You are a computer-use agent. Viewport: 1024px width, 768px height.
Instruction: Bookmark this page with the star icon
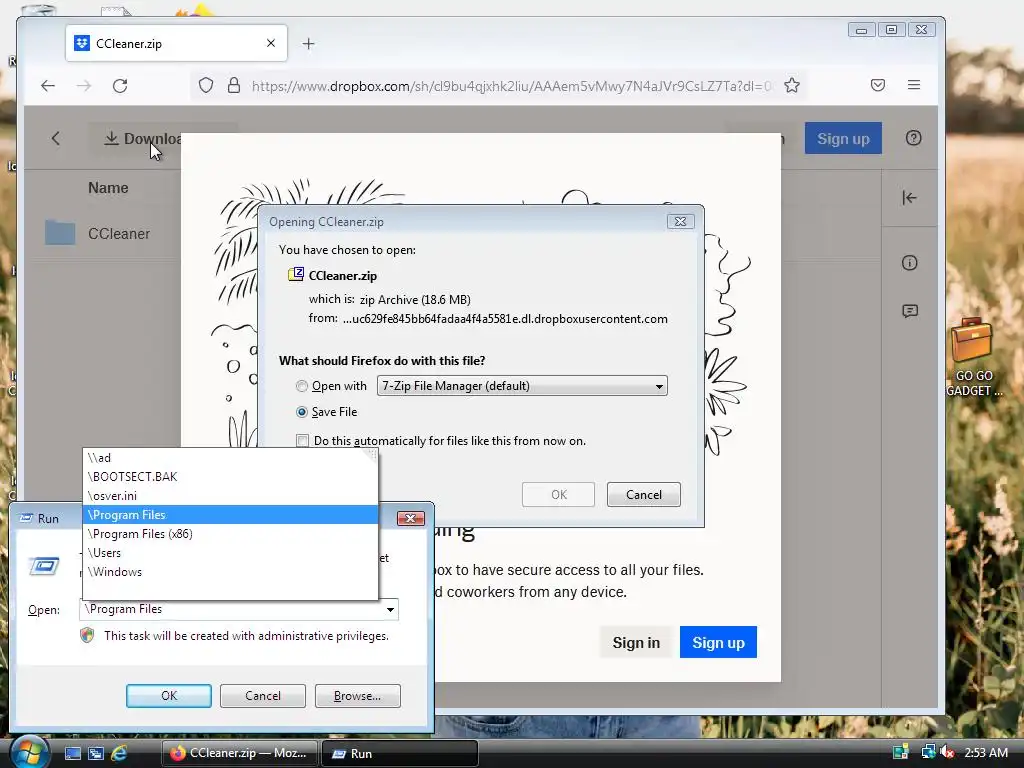pos(792,86)
